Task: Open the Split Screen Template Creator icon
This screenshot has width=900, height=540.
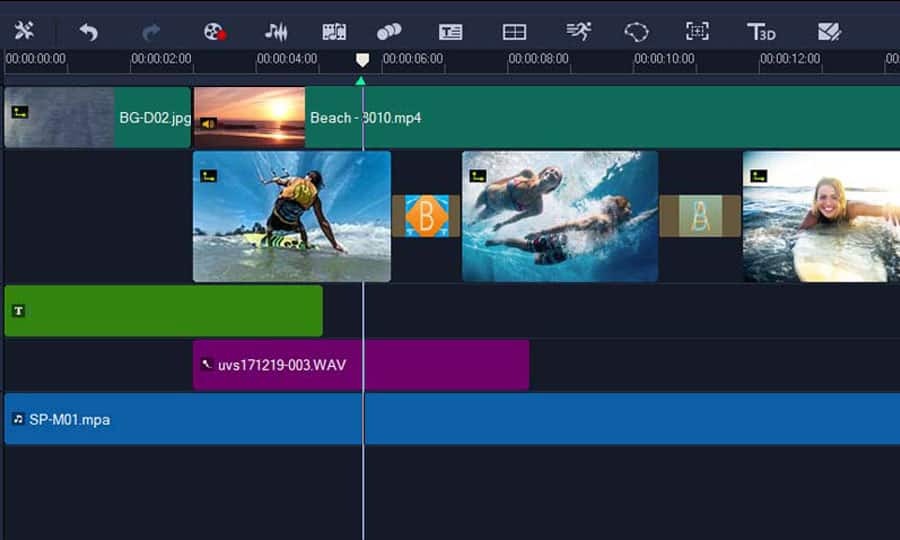Action: tap(829, 32)
